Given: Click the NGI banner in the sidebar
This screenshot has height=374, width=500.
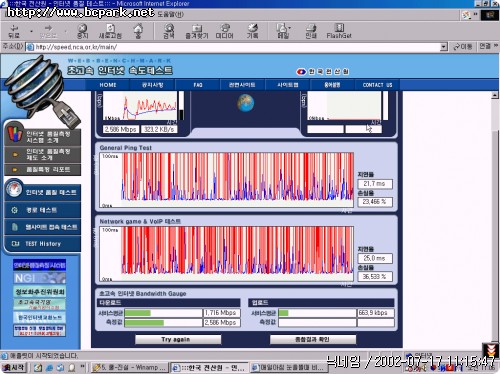Looking at the screenshot, I should (40, 278).
